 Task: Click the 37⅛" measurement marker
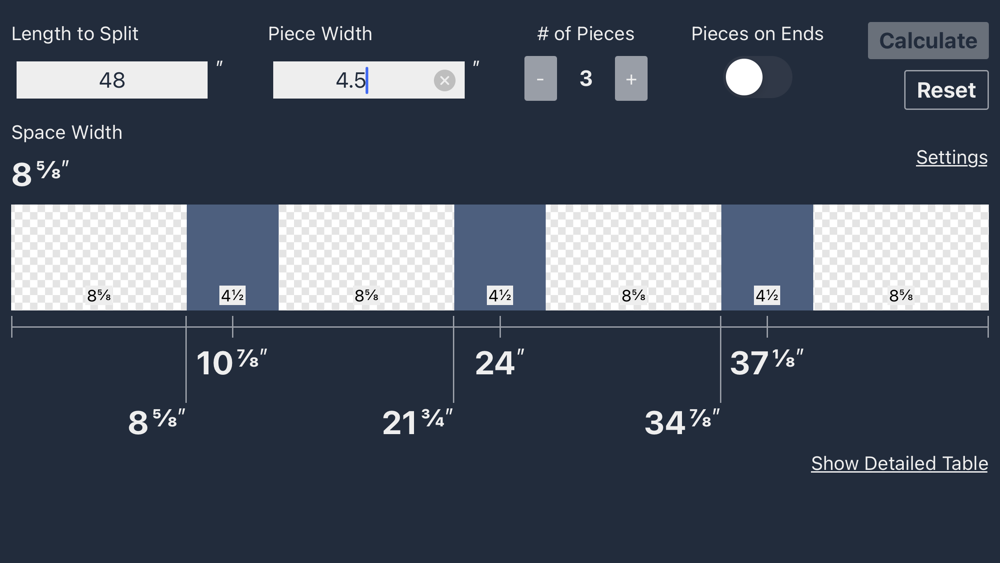pos(767,362)
